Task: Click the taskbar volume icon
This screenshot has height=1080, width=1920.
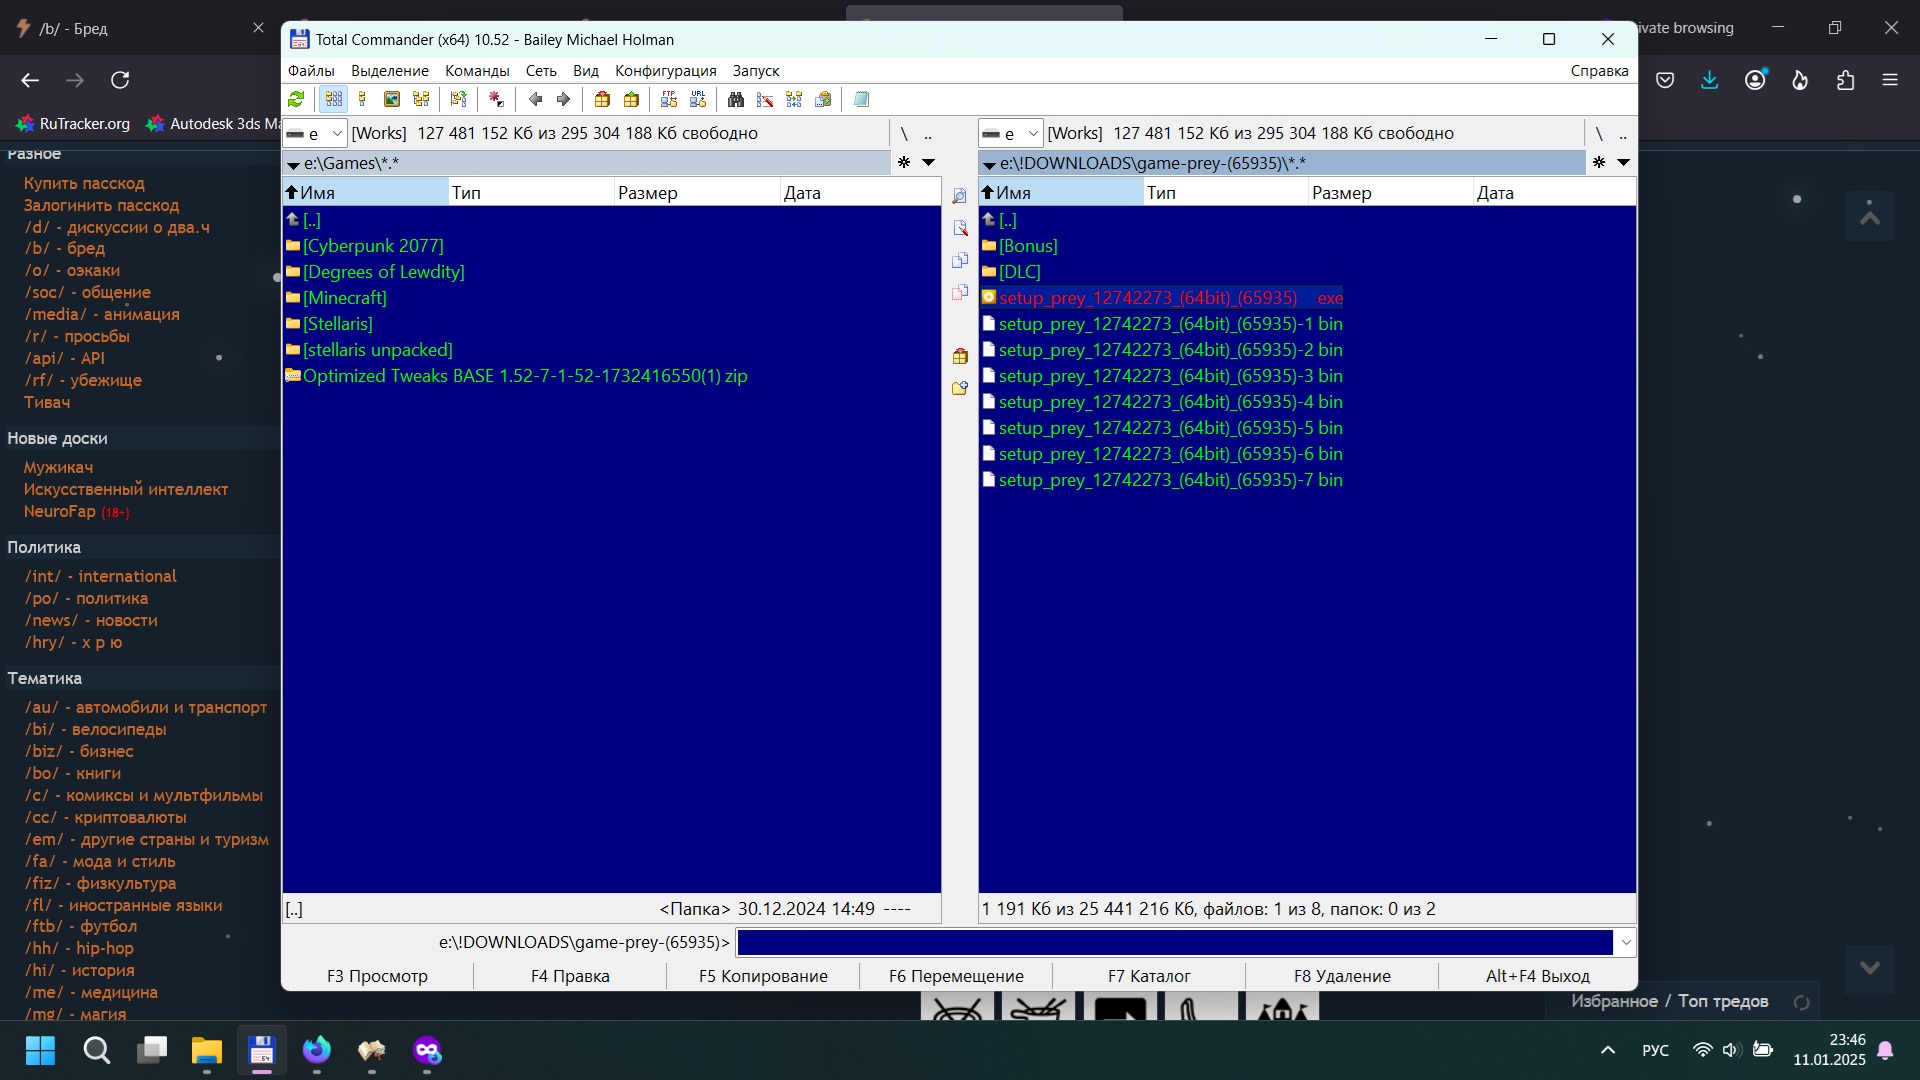Action: pos(1731,1050)
